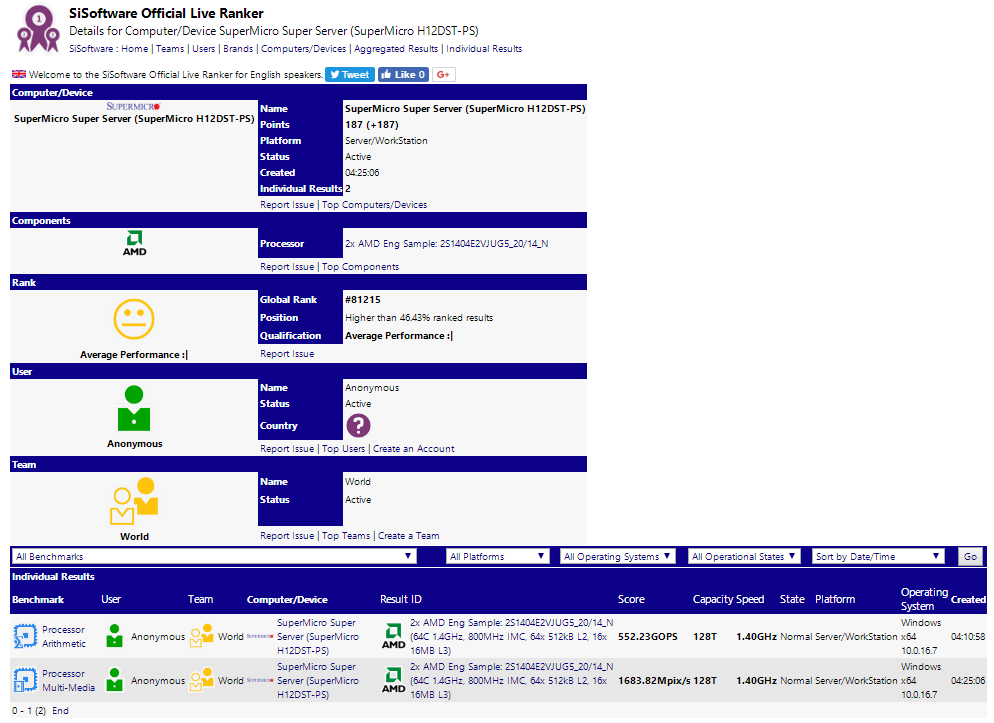The height and width of the screenshot is (723, 994).
Task: Click the Global Rank #81215 value
Action: (x=363, y=300)
